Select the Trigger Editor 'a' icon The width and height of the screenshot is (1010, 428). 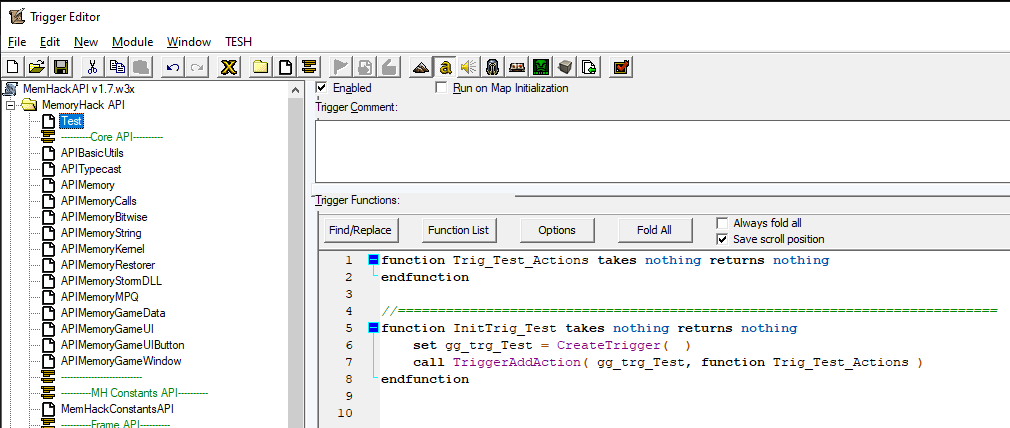[x=444, y=67]
